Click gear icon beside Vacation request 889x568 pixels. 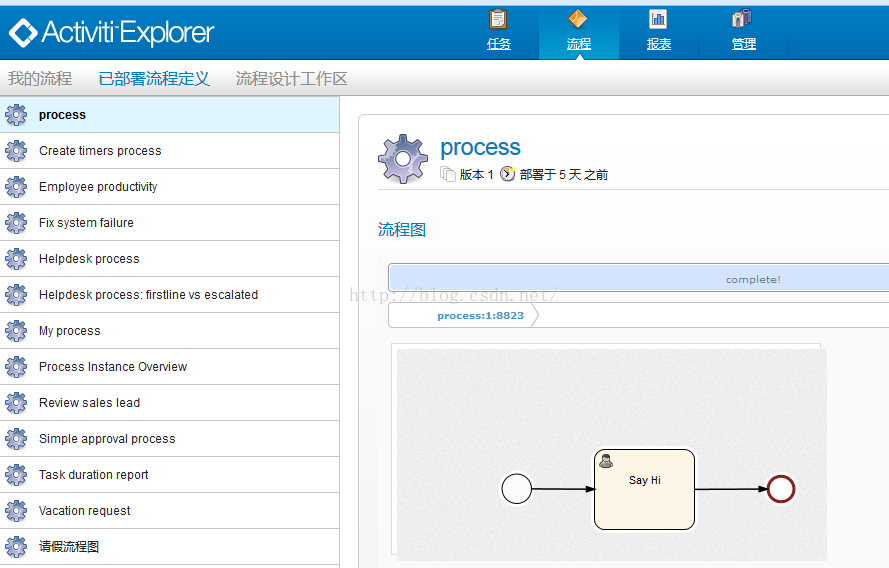[x=16, y=511]
